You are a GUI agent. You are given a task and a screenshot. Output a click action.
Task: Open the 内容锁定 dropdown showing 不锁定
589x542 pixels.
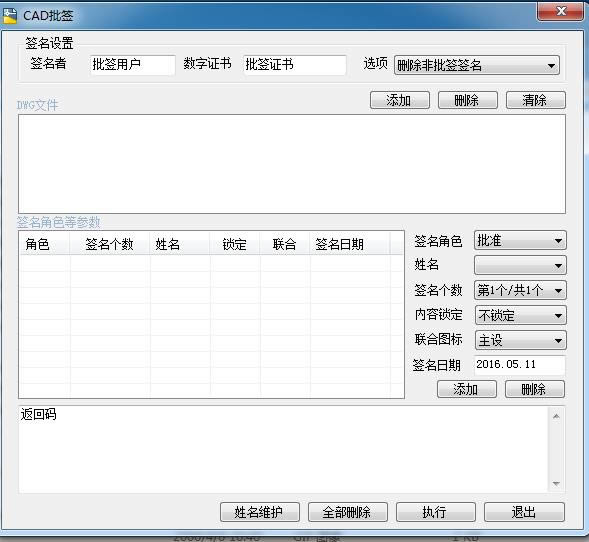click(520, 315)
